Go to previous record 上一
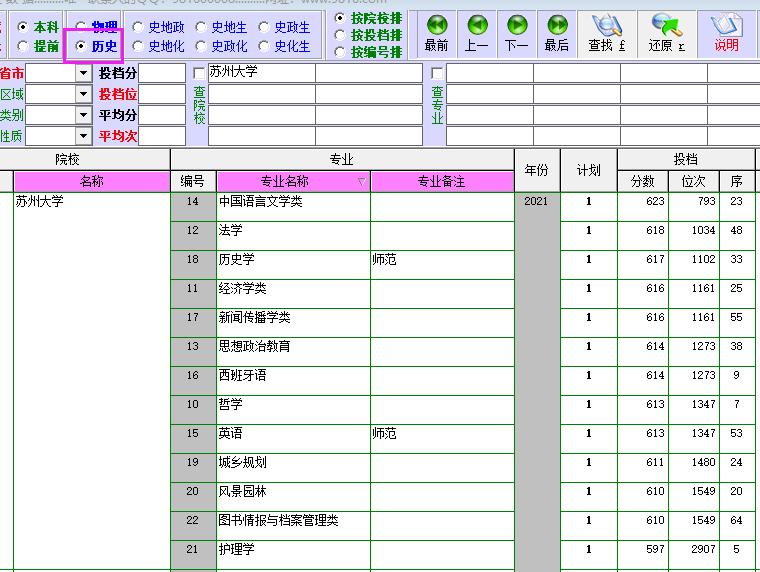The height and width of the screenshot is (572, 760). [476, 34]
